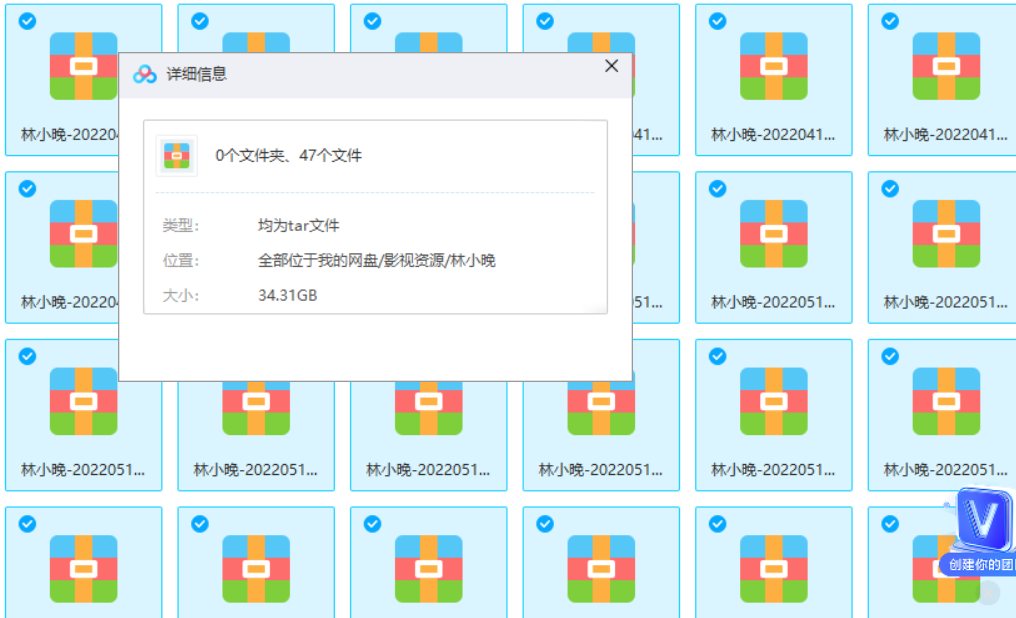Uncheck the third-row leftmost file tile checkmark
This screenshot has height=618, width=1016.
[27, 356]
